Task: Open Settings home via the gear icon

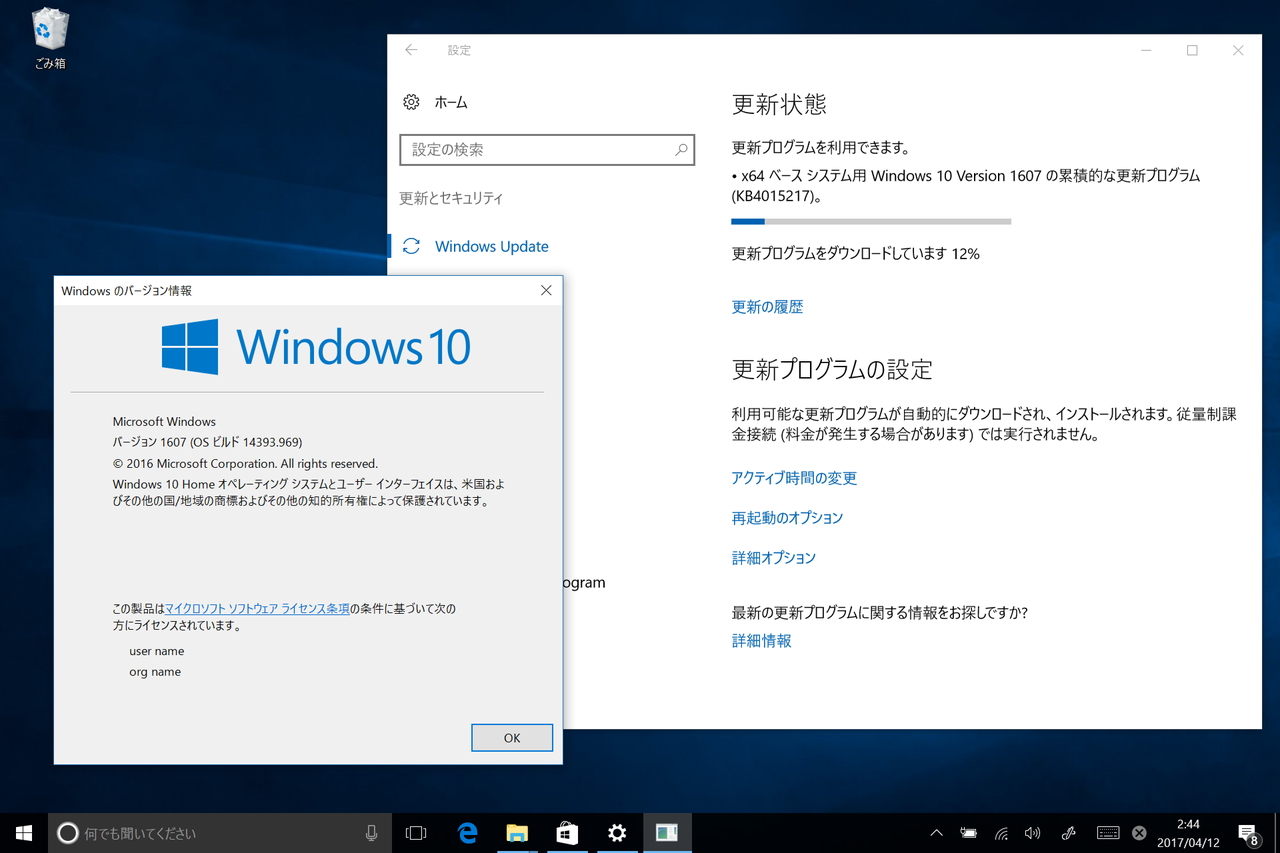Action: coord(411,101)
